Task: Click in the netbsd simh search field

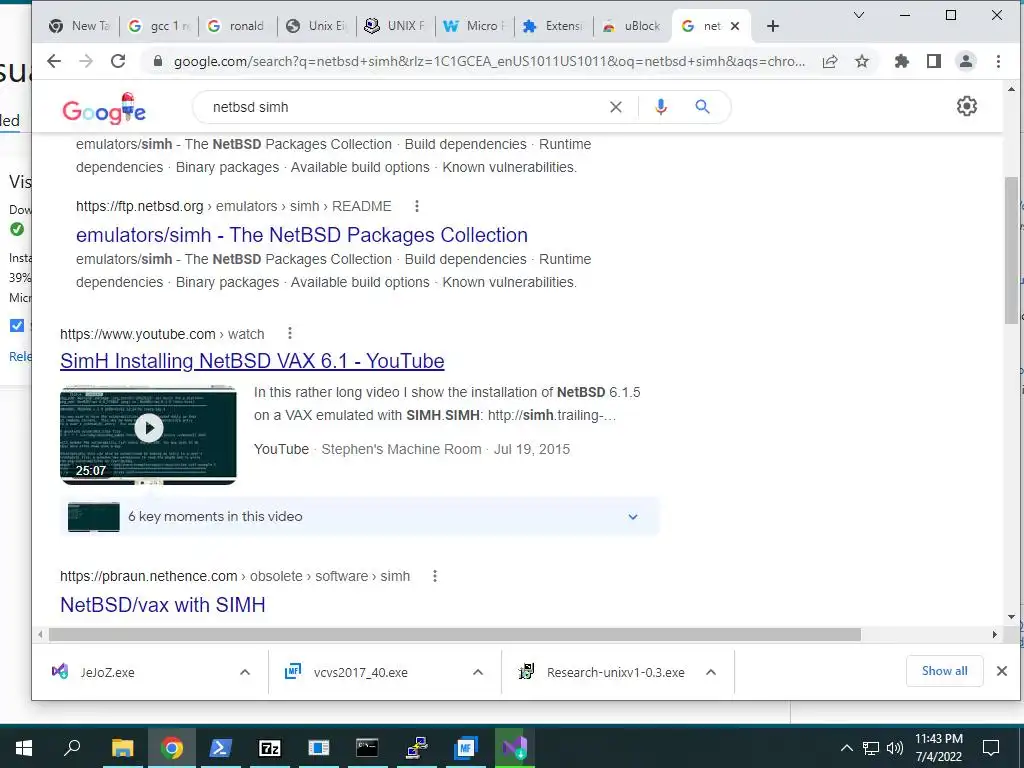Action: pos(405,107)
